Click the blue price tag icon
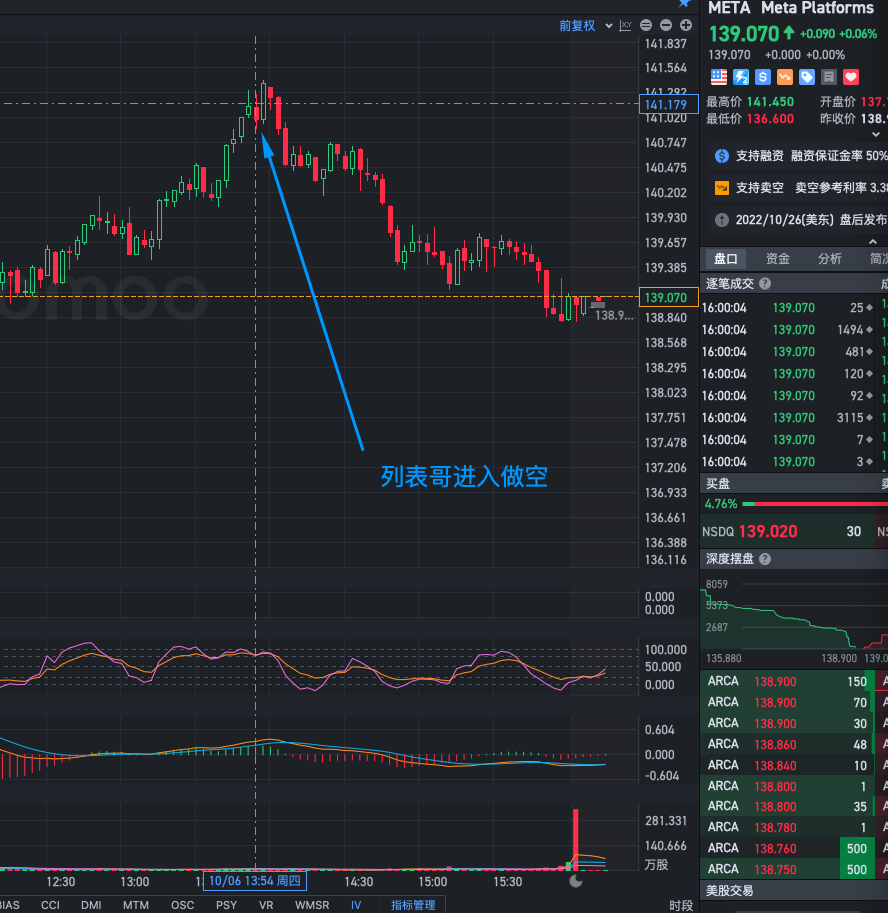The image size is (888, 913). [806, 77]
